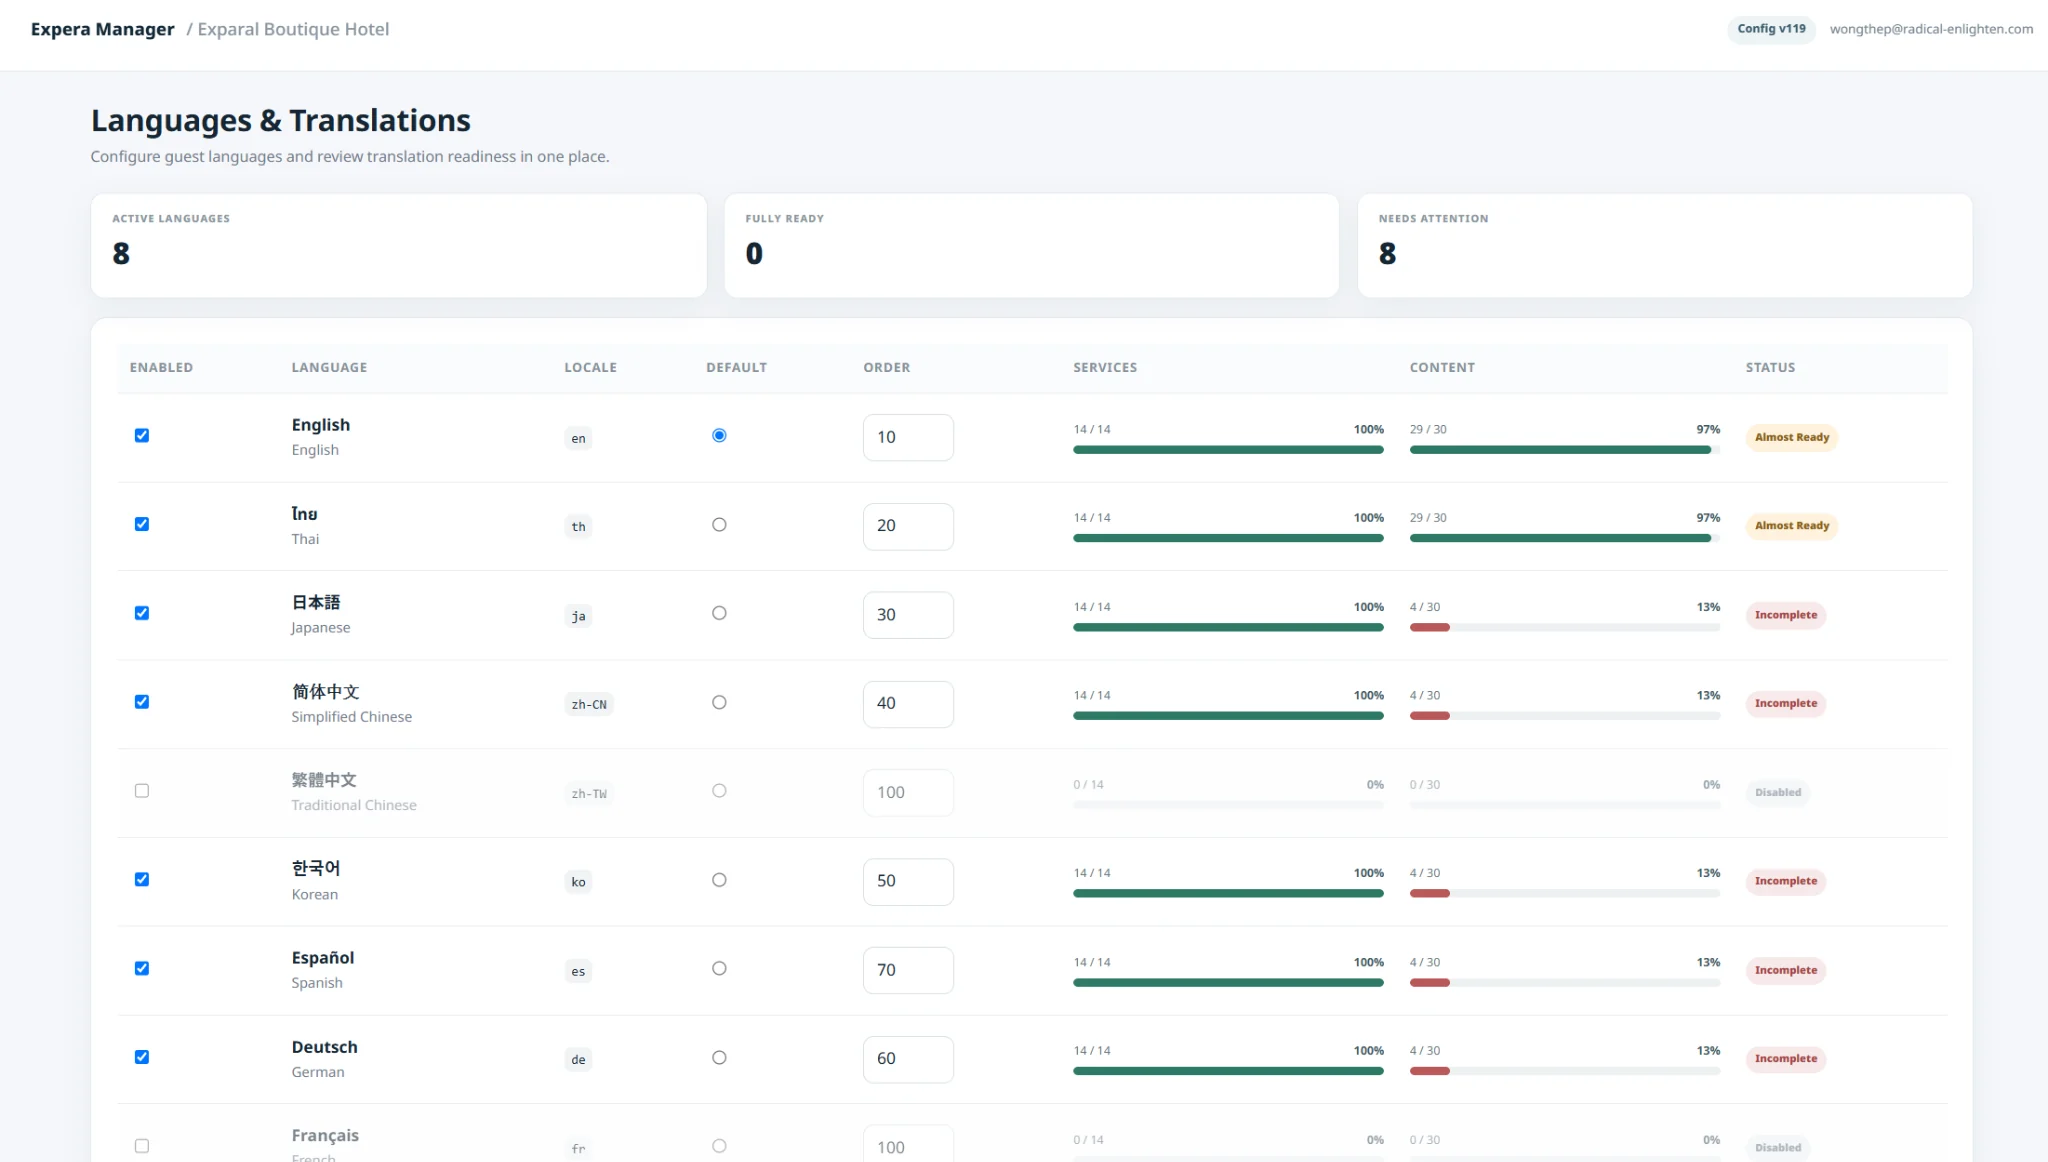Click the DEFAULT column header

(x=736, y=367)
